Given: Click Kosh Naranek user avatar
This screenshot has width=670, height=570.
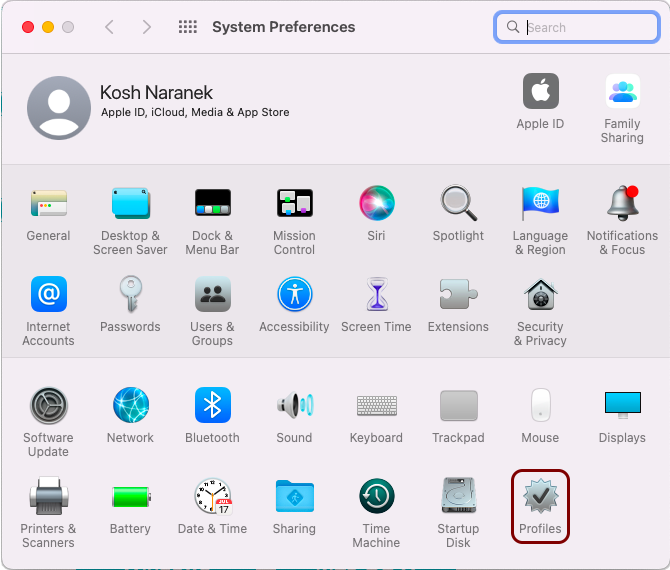Looking at the screenshot, I should (x=59, y=107).
